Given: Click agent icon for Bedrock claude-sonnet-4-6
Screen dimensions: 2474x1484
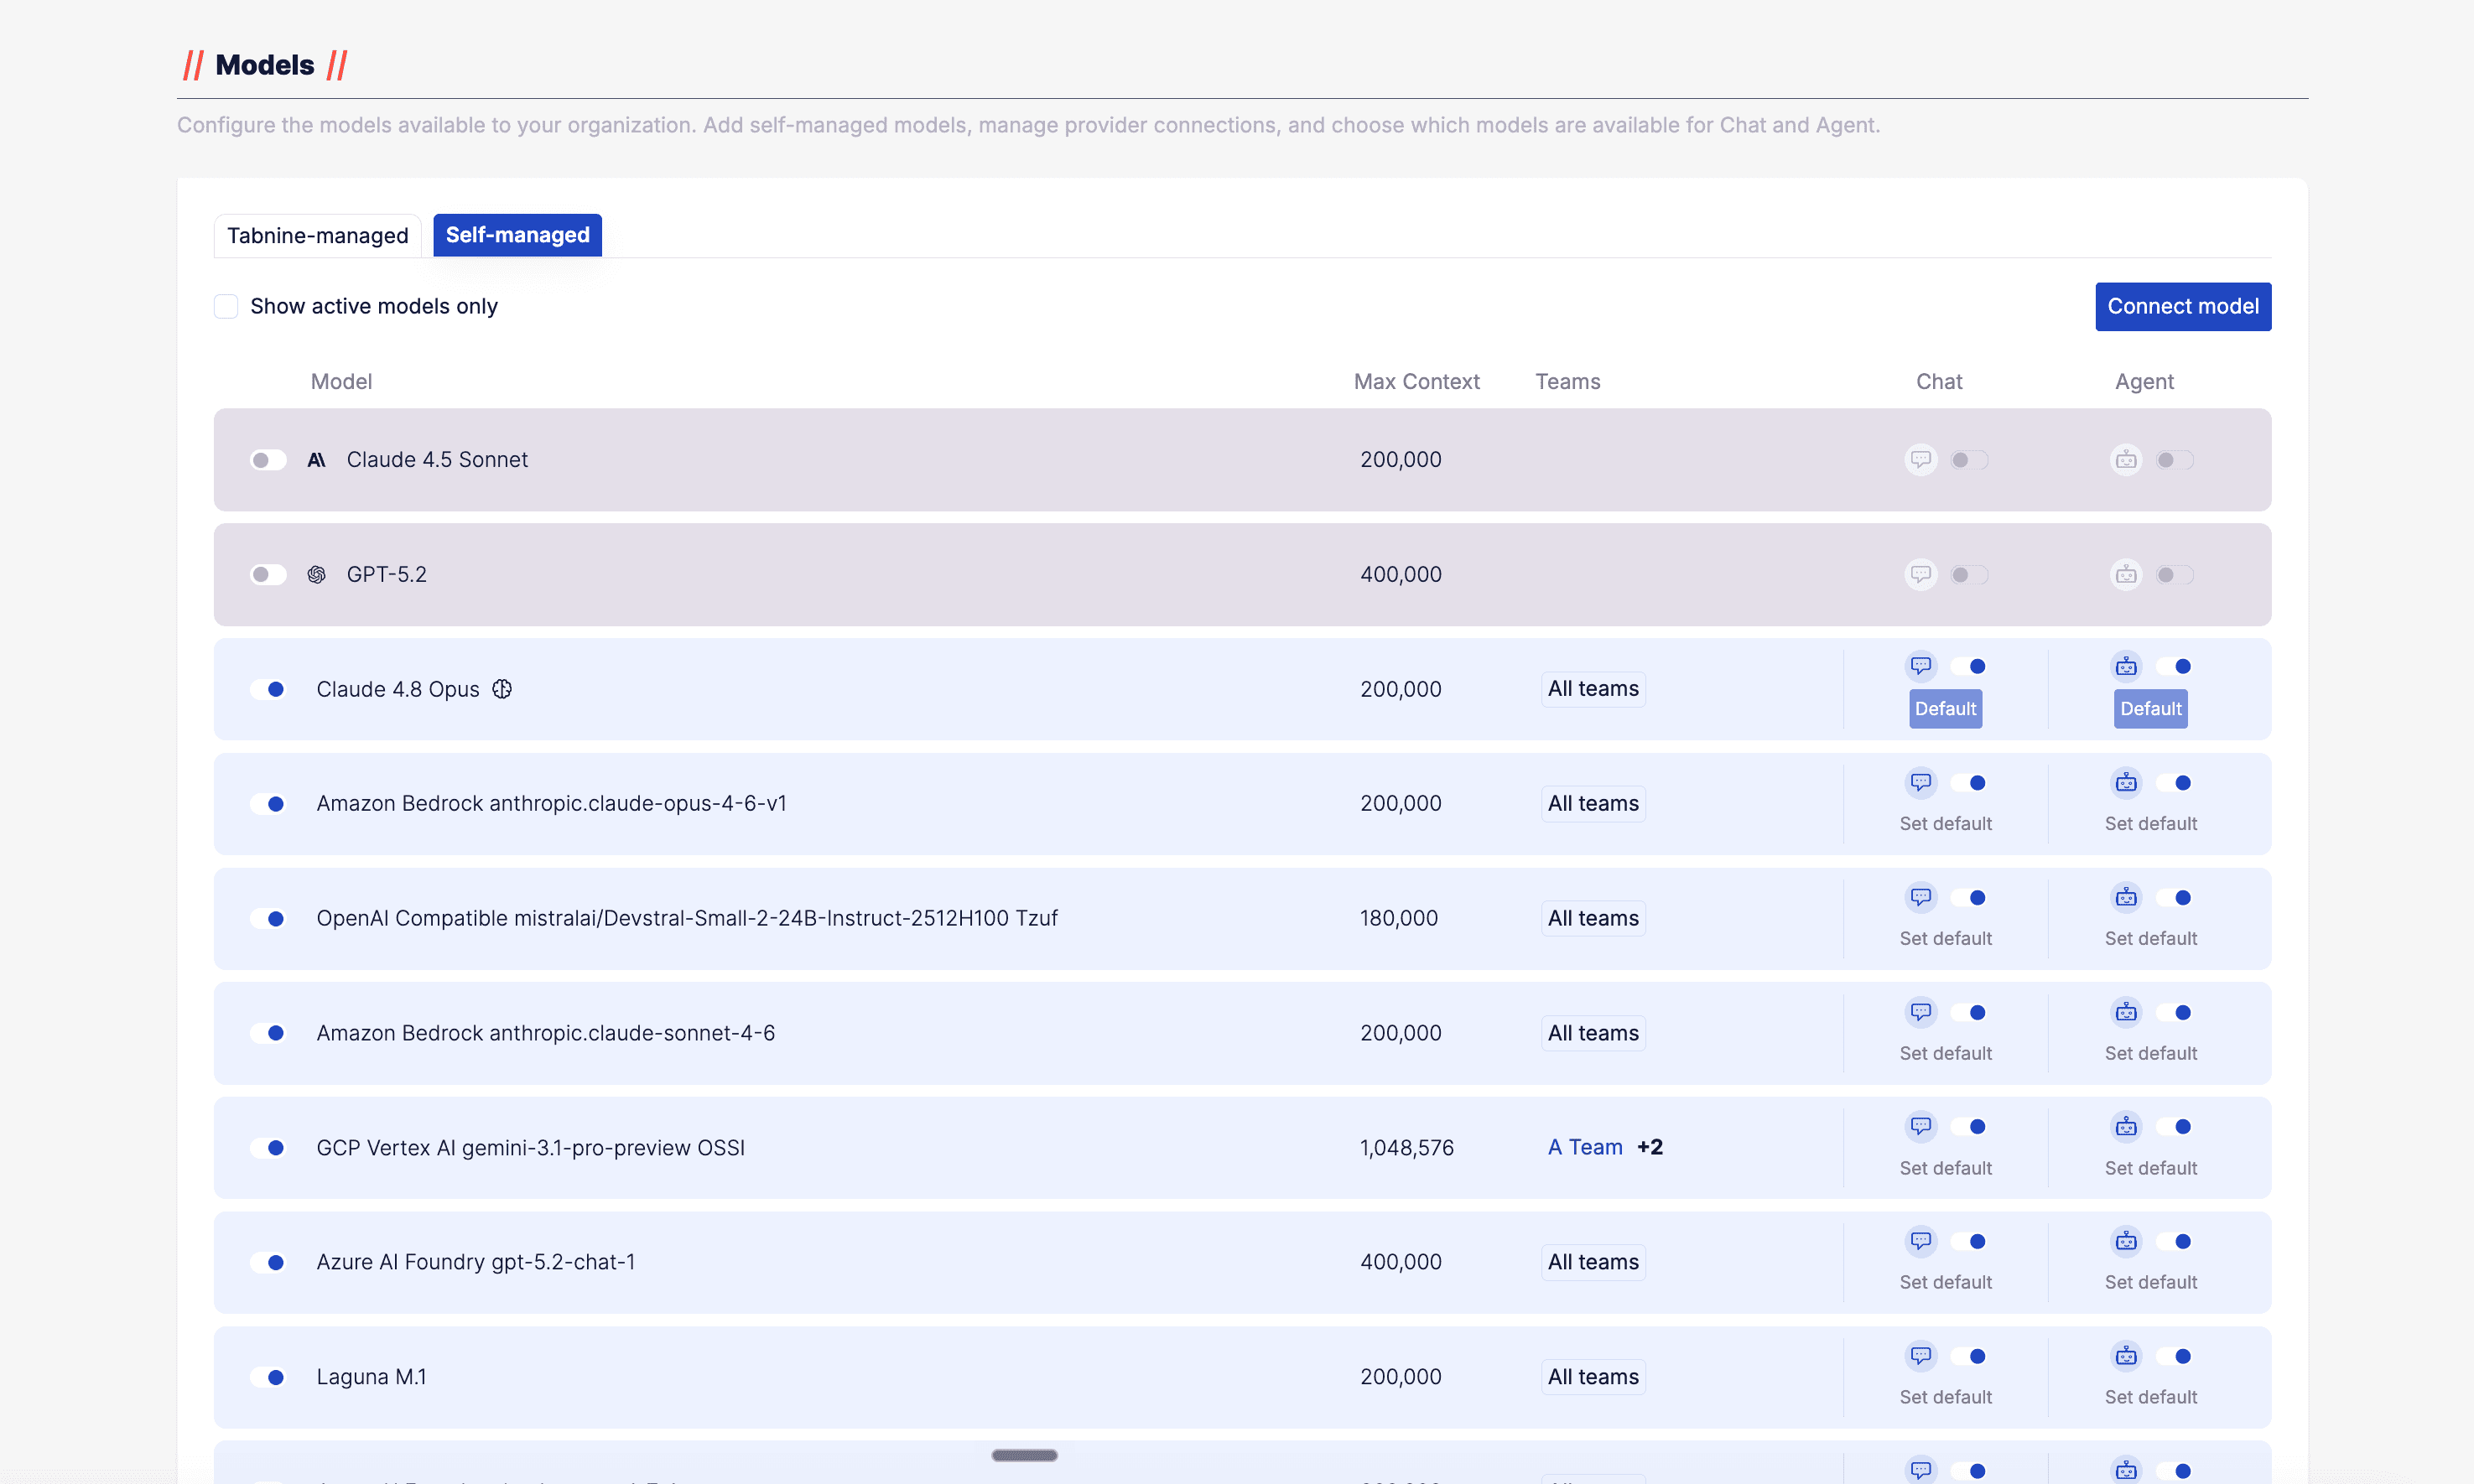Looking at the screenshot, I should 2126,1012.
